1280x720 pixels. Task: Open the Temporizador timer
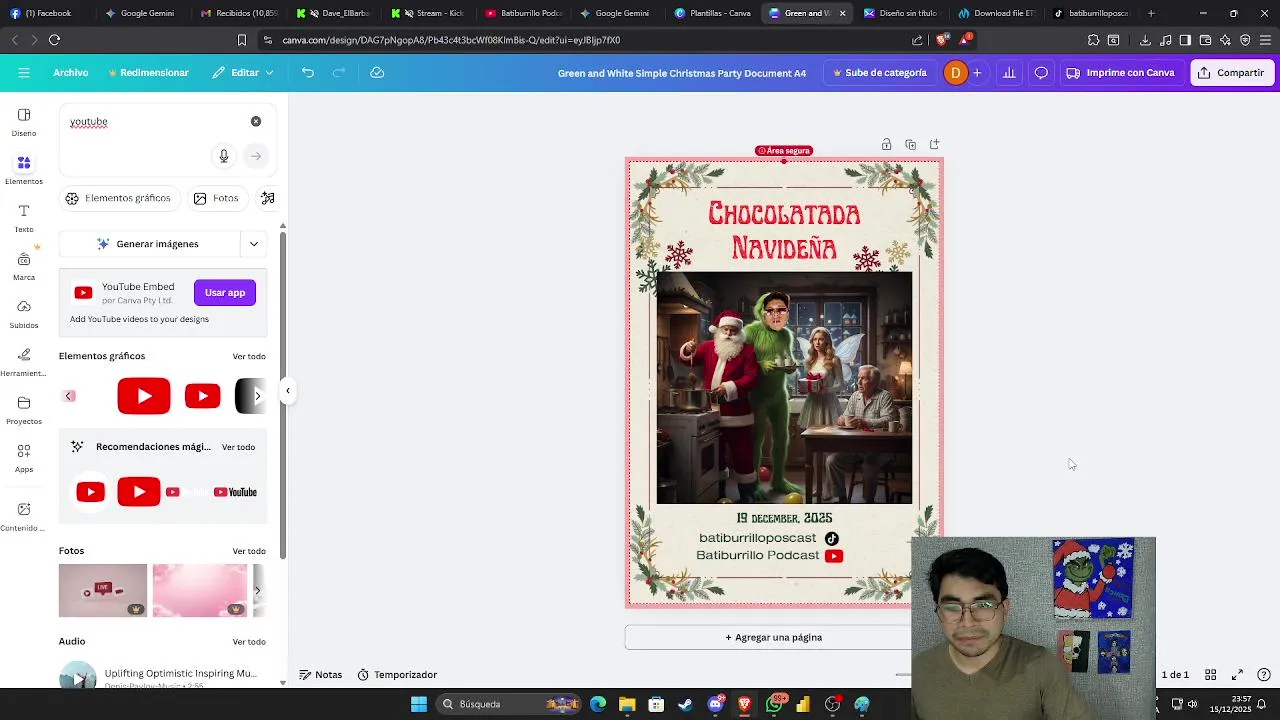pyautogui.click(x=397, y=675)
